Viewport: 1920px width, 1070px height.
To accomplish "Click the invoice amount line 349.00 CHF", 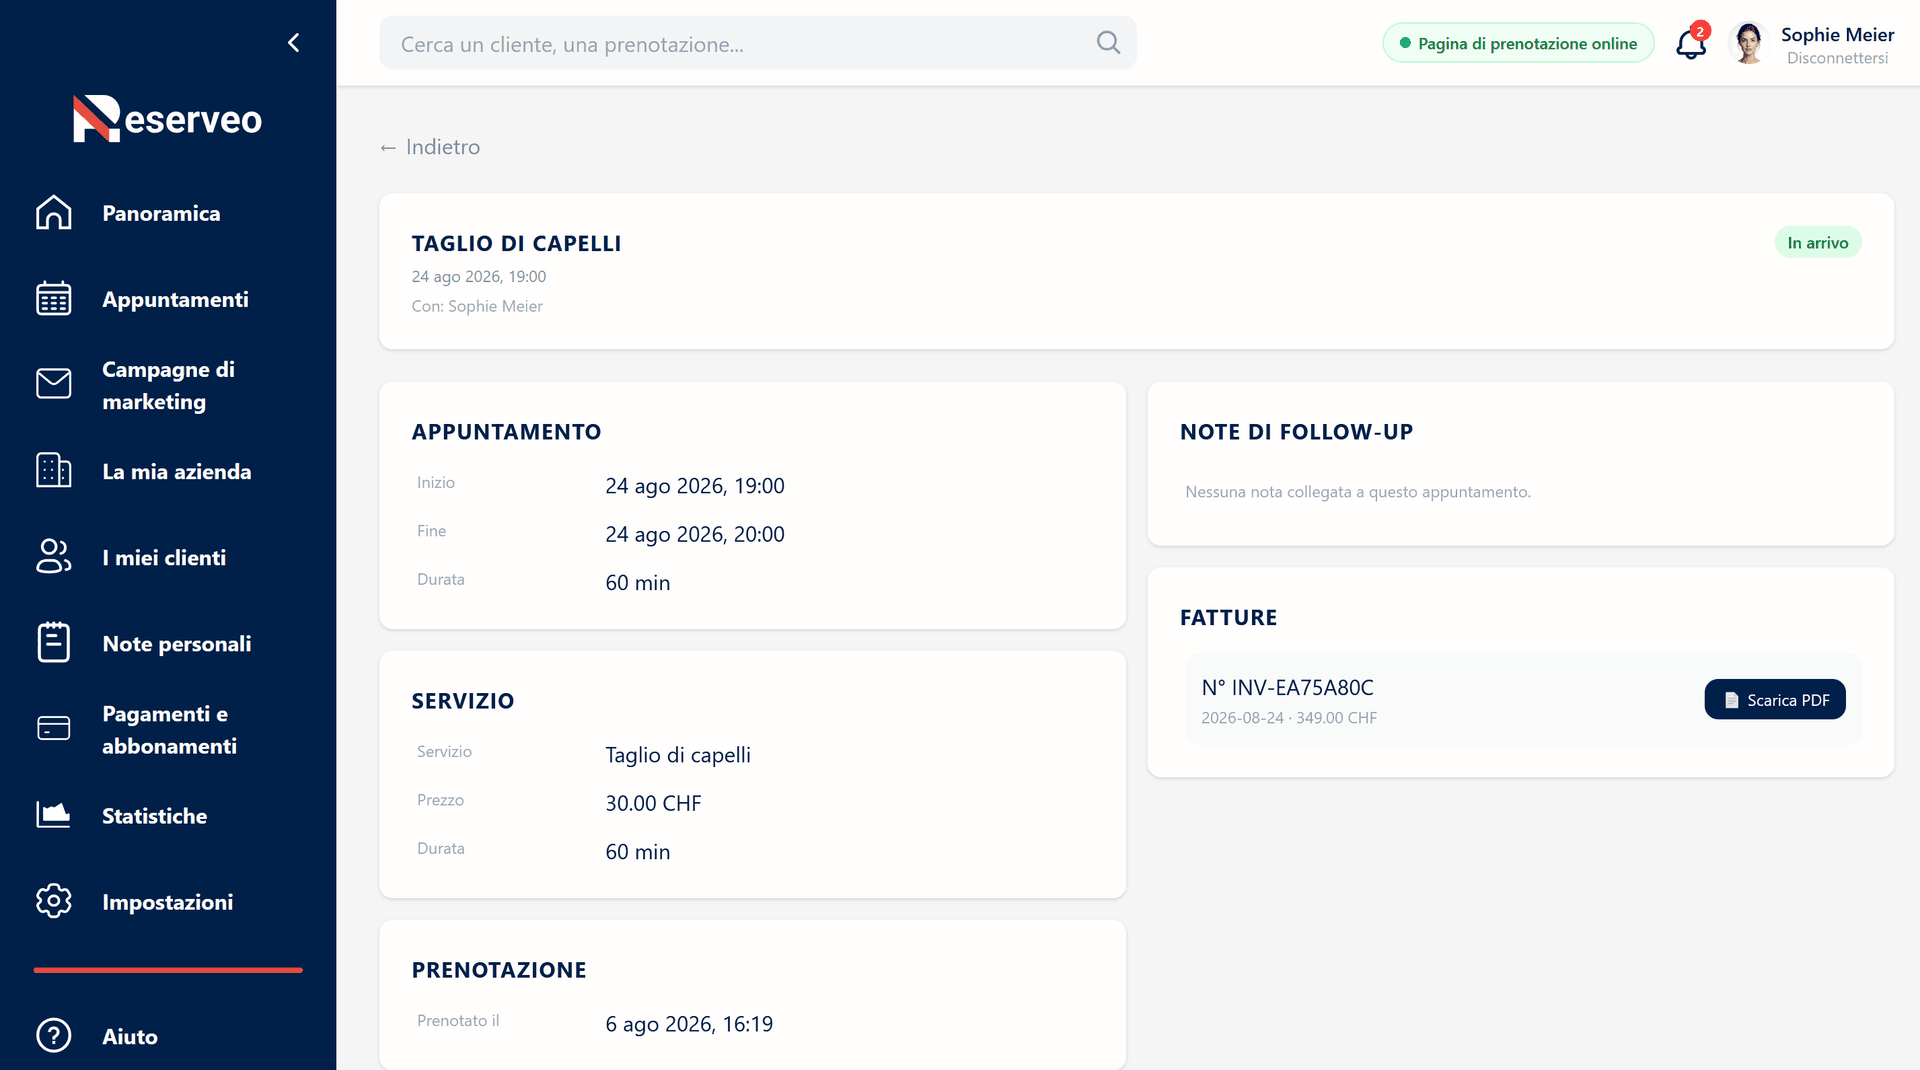I will (x=1289, y=718).
